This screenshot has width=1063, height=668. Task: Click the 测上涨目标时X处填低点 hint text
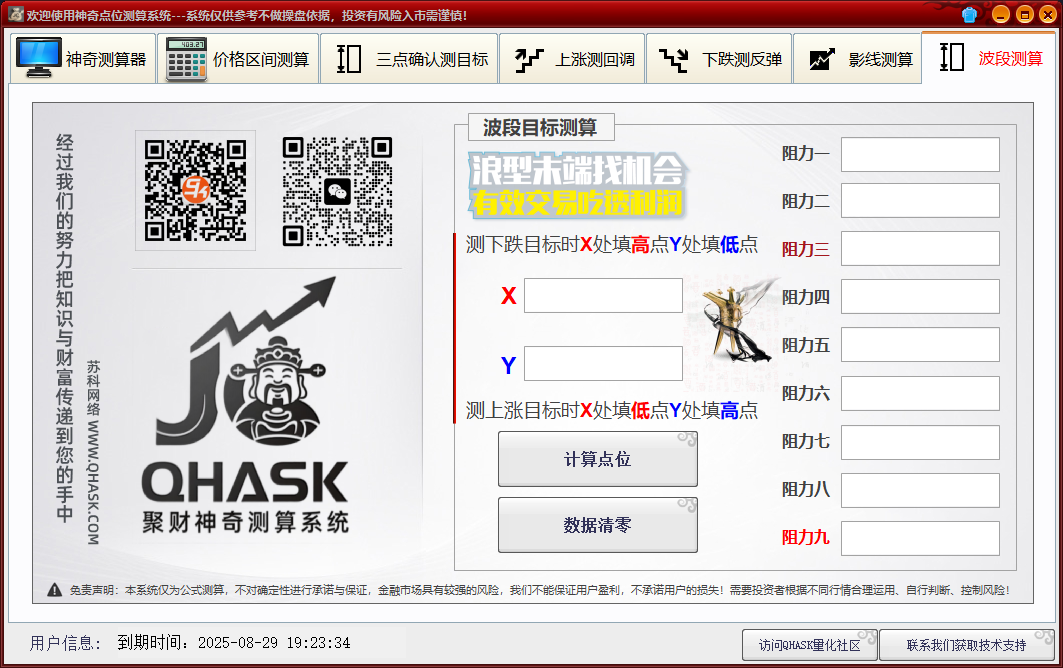(611, 410)
